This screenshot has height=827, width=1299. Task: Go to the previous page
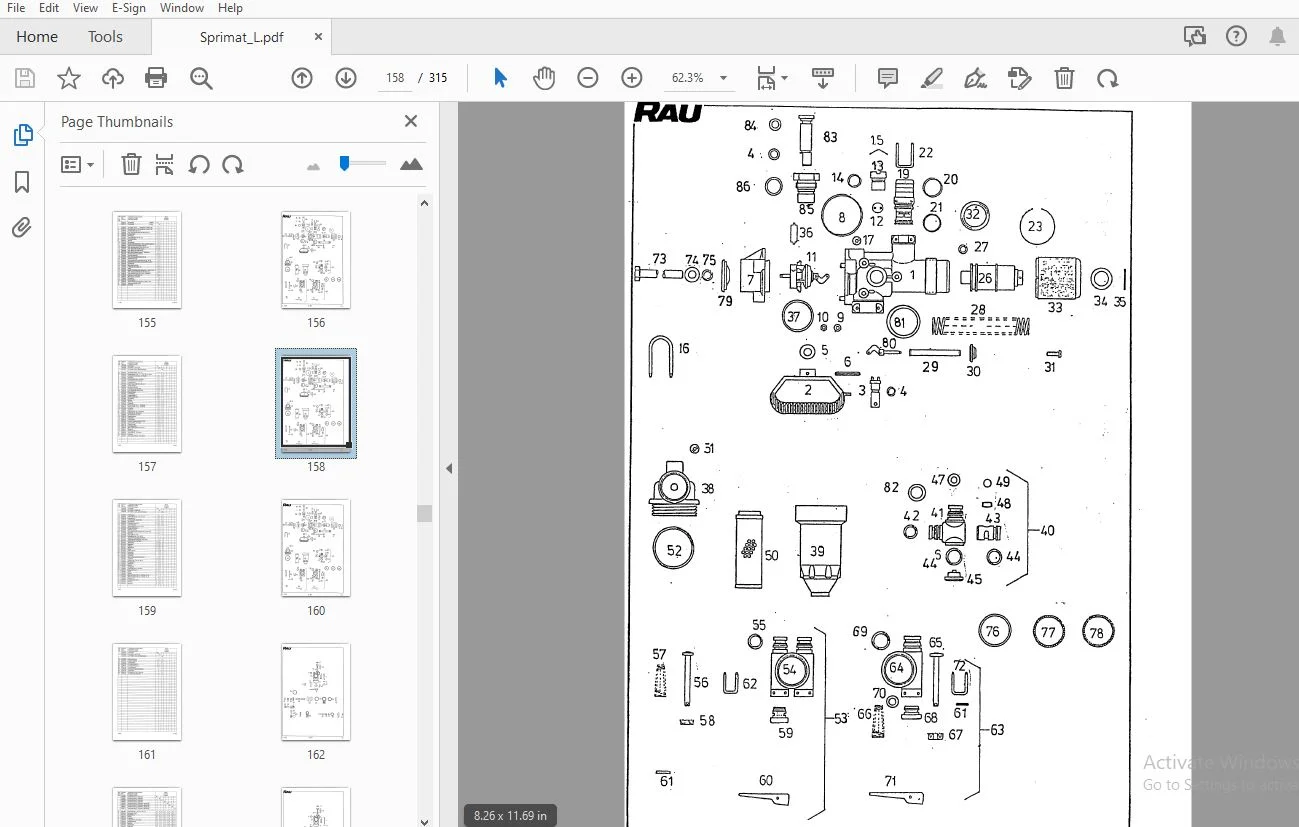point(302,78)
